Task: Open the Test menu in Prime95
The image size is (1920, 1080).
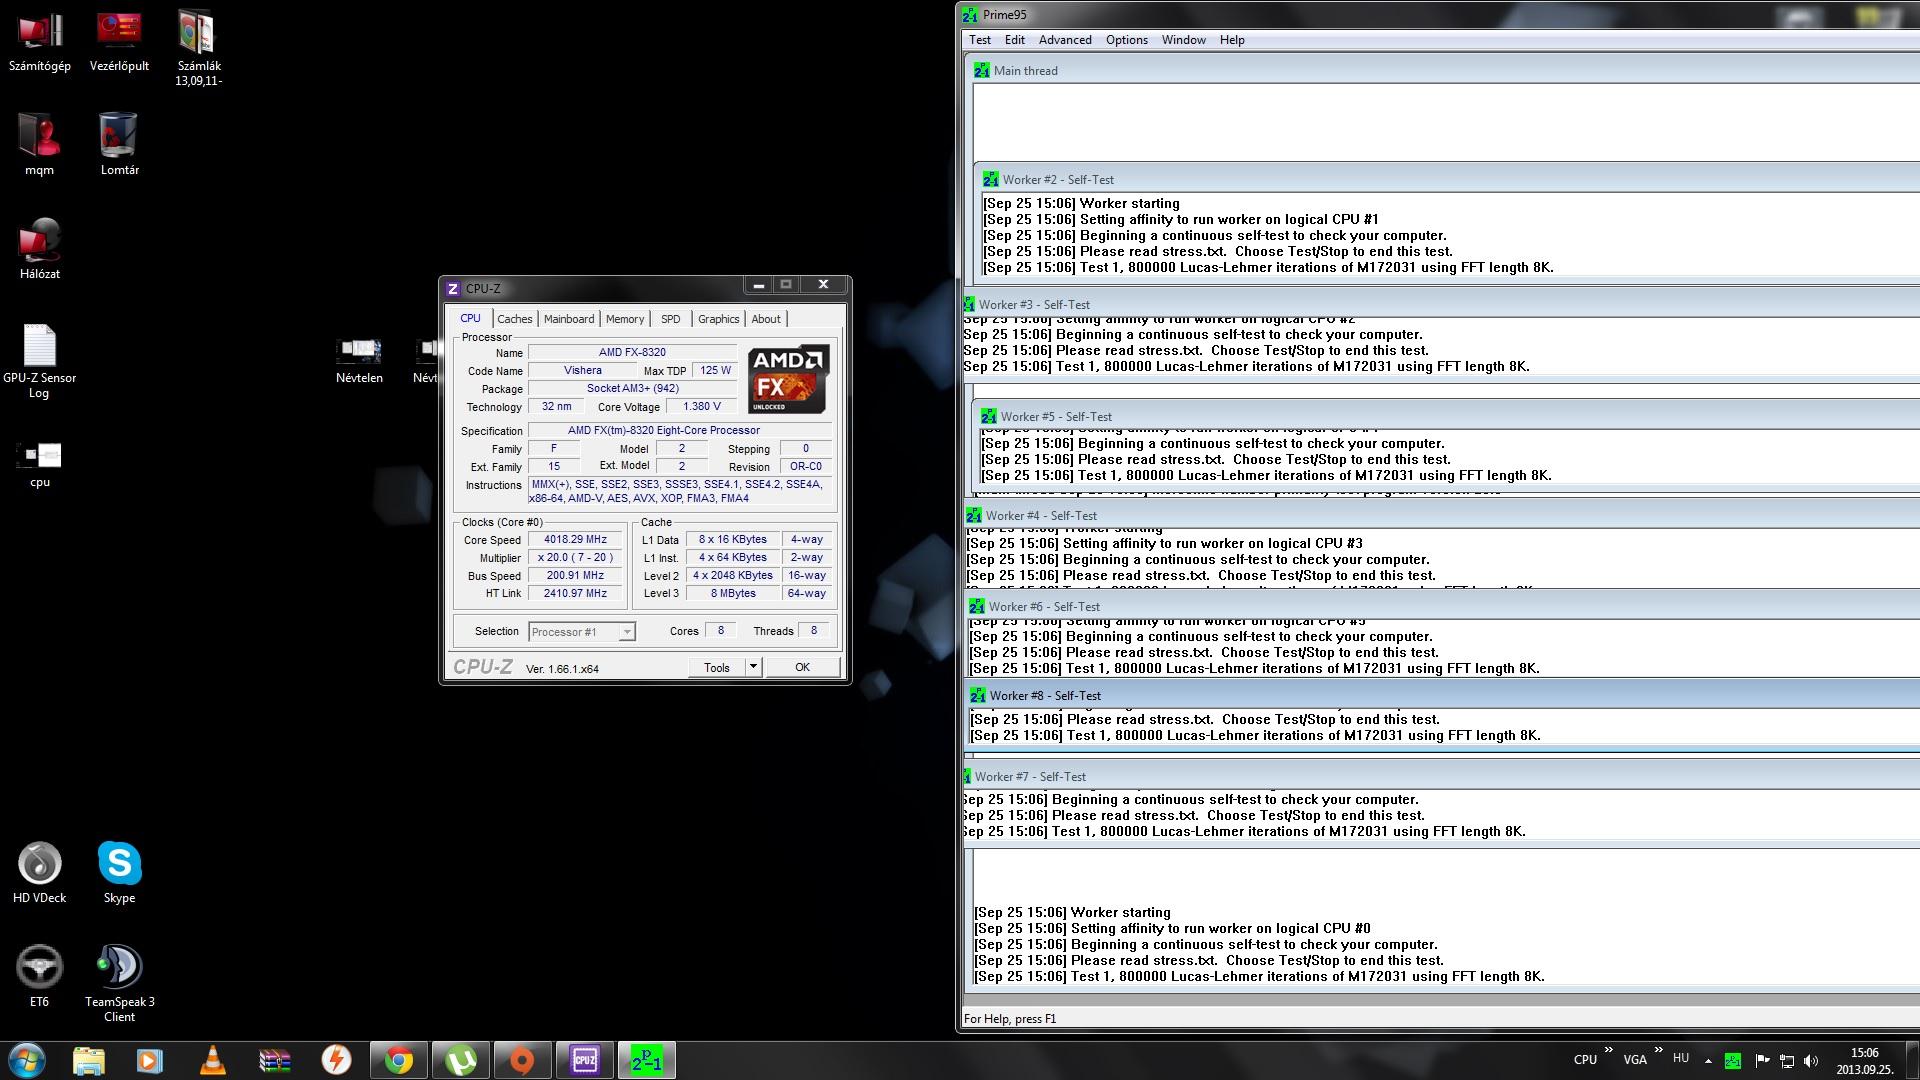Action: 980,40
